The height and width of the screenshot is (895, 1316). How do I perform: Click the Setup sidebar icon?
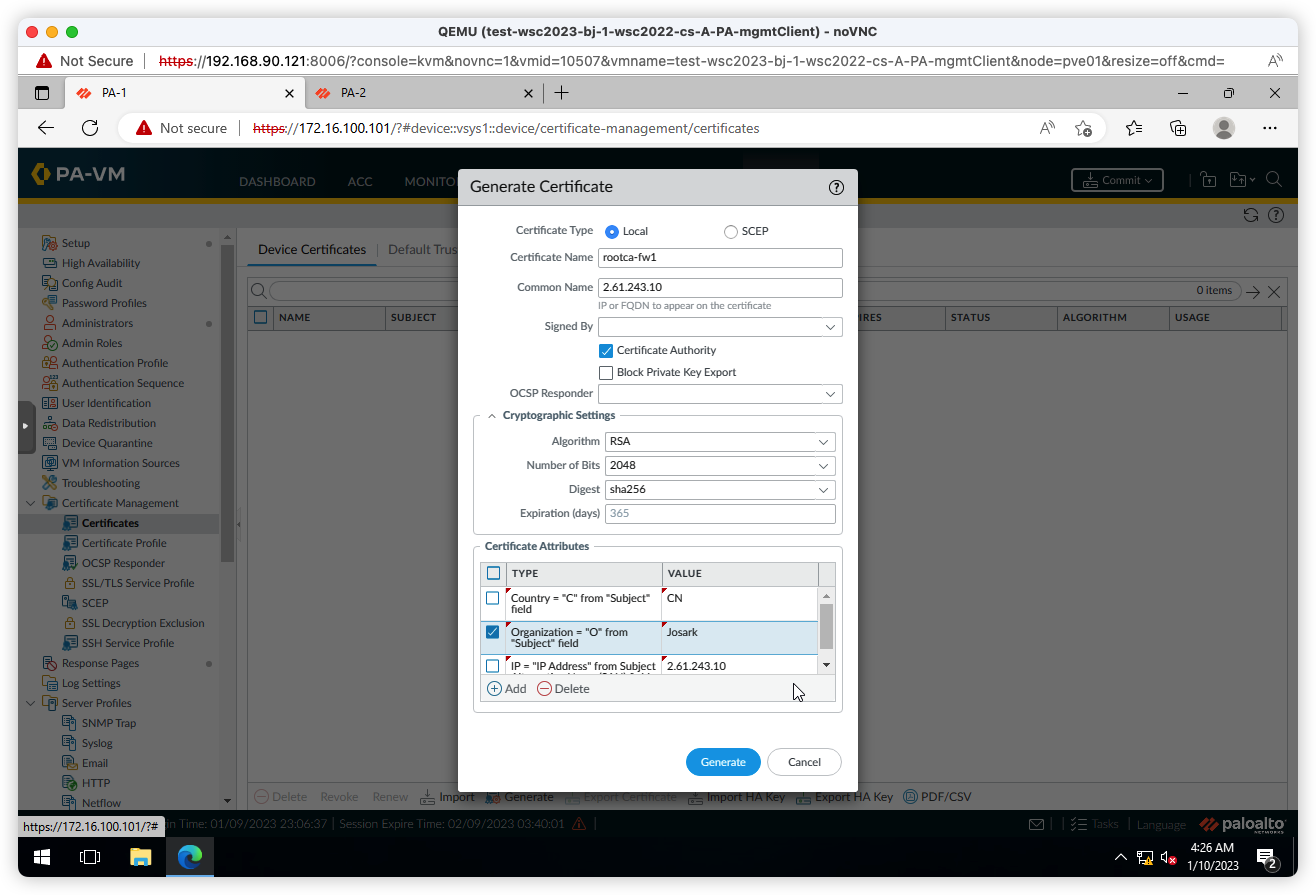click(50, 243)
